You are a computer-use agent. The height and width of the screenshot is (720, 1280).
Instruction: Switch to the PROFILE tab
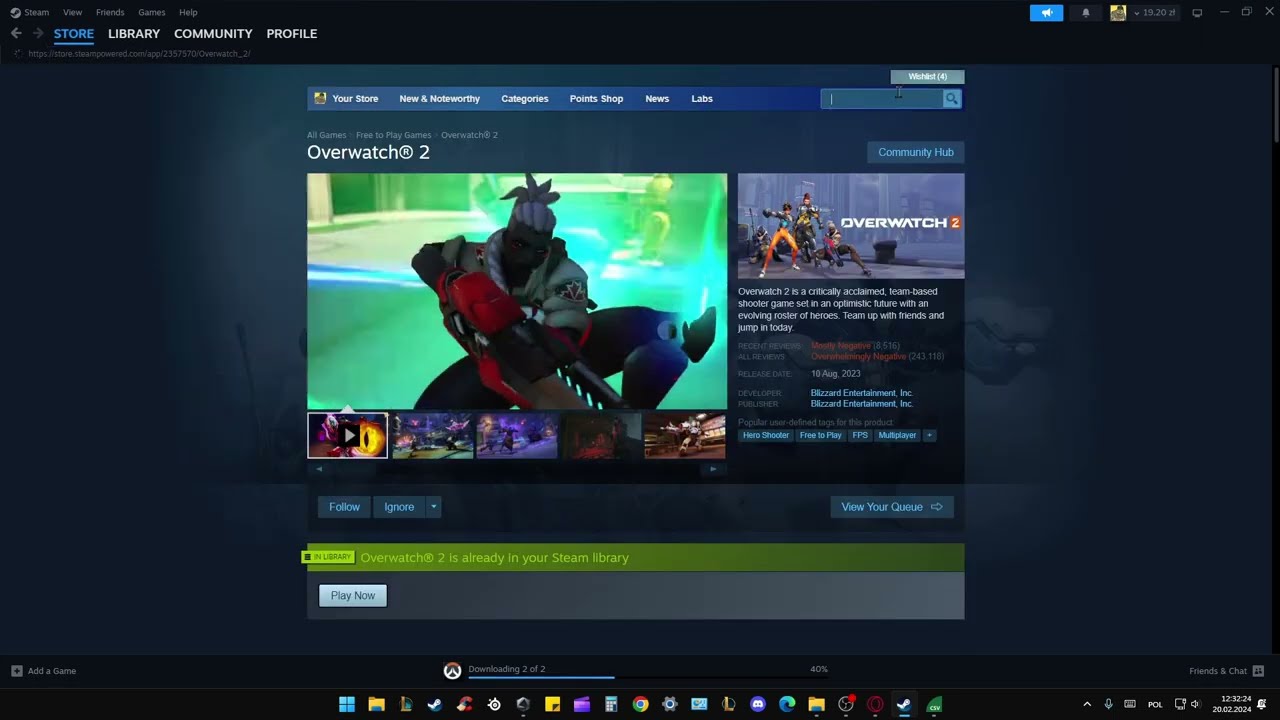pos(292,33)
